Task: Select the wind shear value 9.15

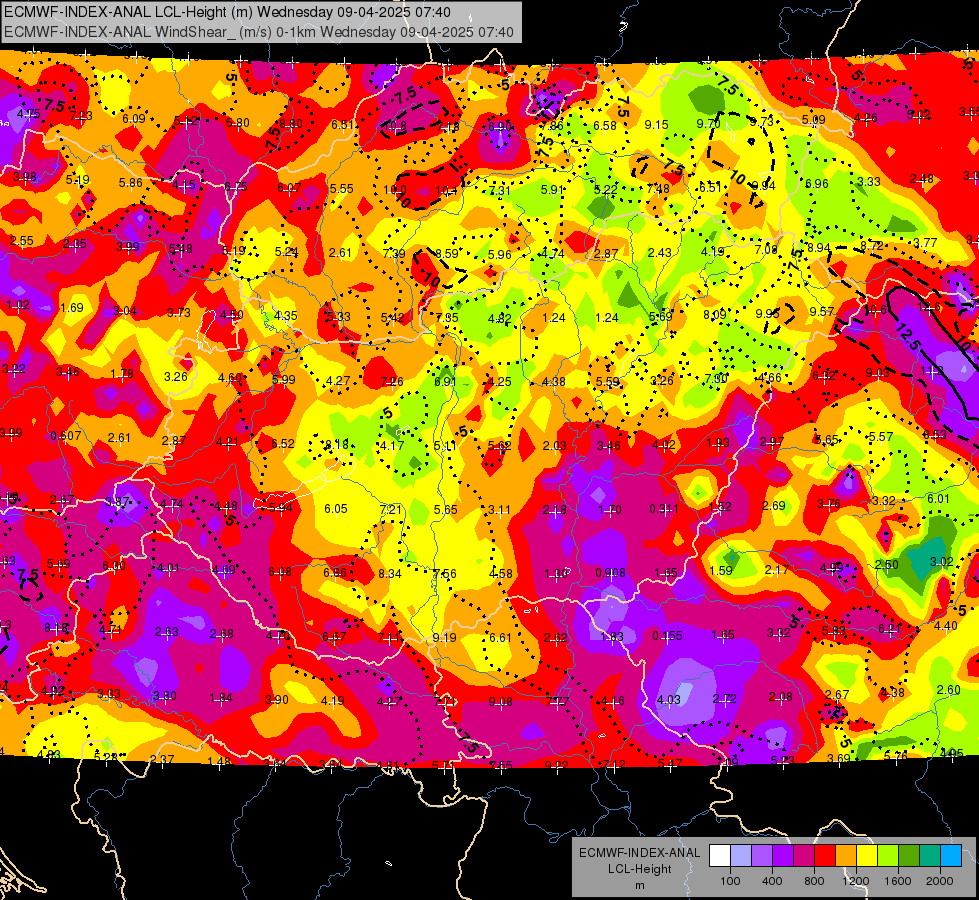Action: coord(656,125)
